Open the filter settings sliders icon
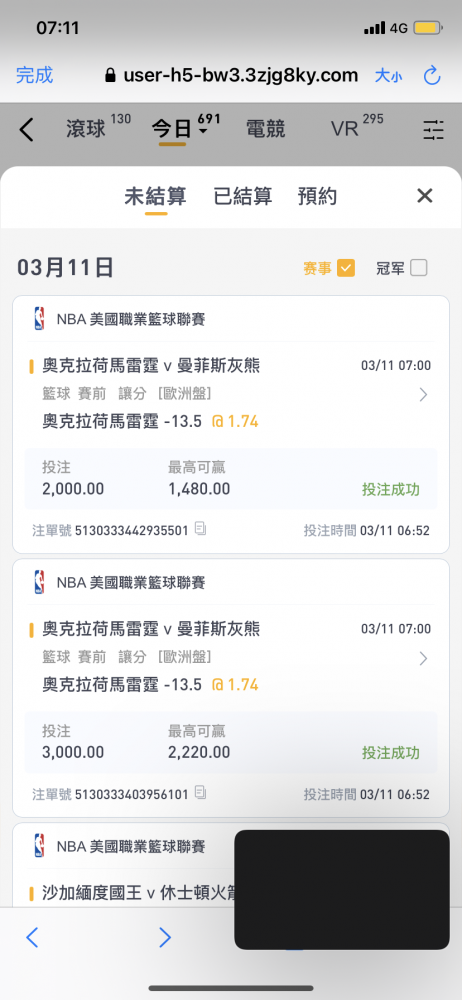The image size is (462, 1000). [x=433, y=129]
